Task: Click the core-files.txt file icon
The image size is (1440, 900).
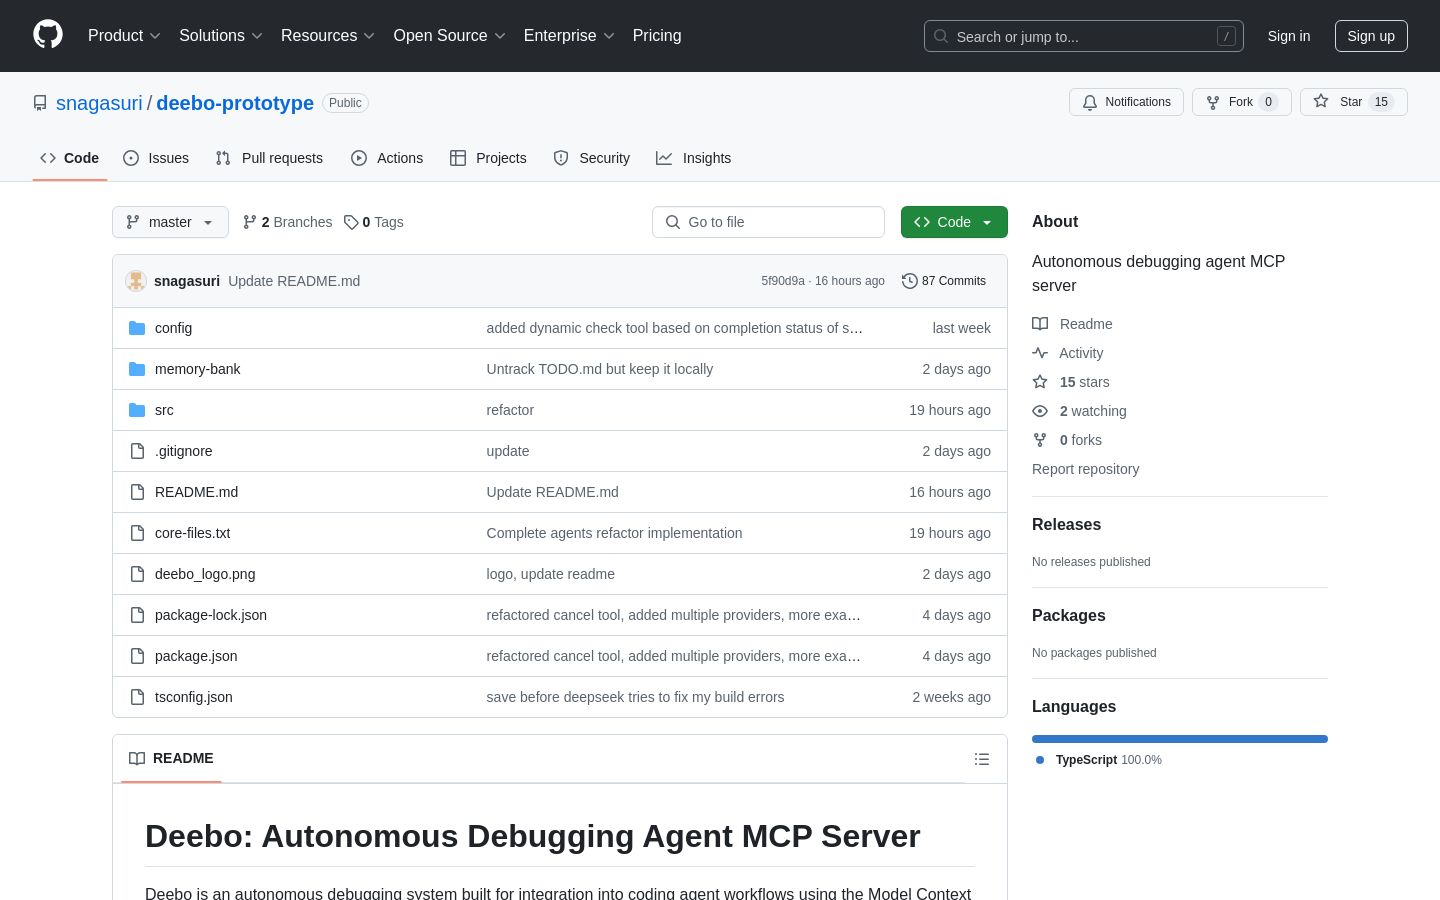Action: click(x=137, y=533)
